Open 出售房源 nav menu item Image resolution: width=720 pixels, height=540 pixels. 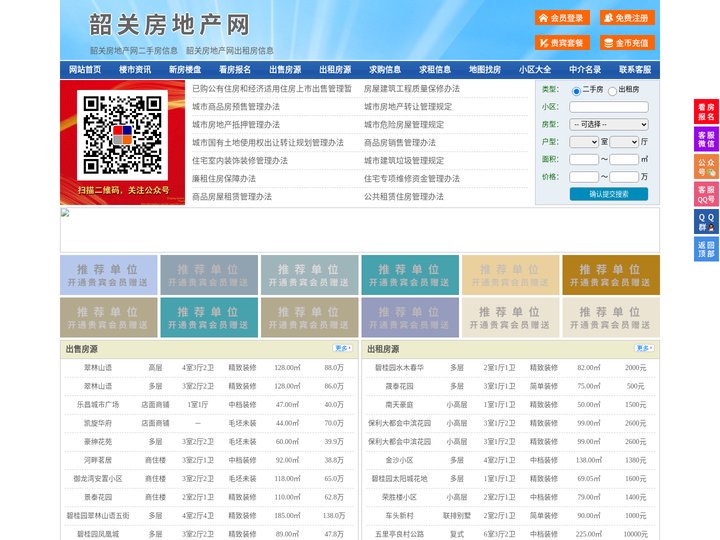click(285, 70)
